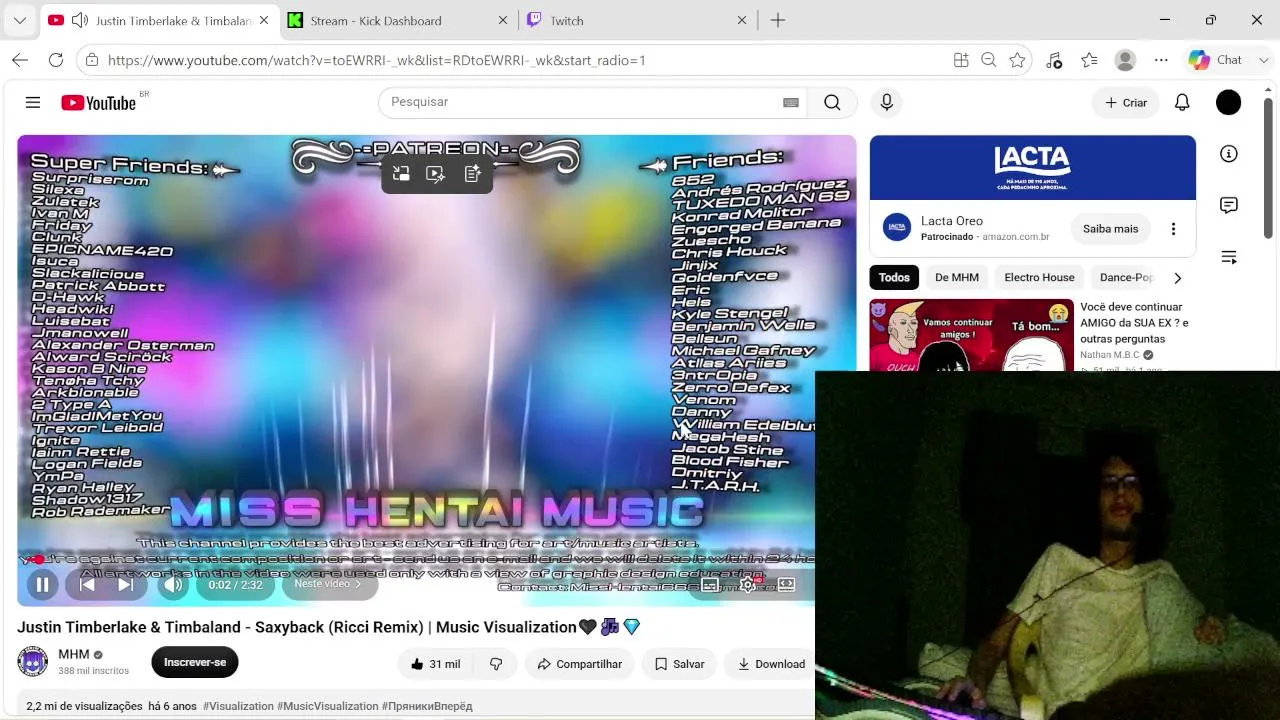Viewport: 1280px width, 720px height.
Task: Click the picture-in-picture icon on the video overlay
Action: coord(401,174)
